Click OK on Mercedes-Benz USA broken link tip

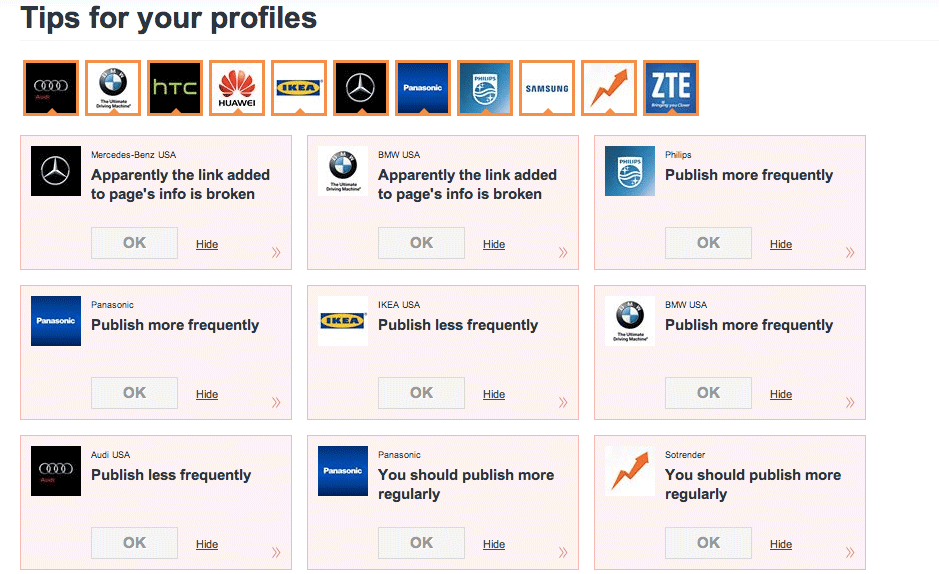134,243
